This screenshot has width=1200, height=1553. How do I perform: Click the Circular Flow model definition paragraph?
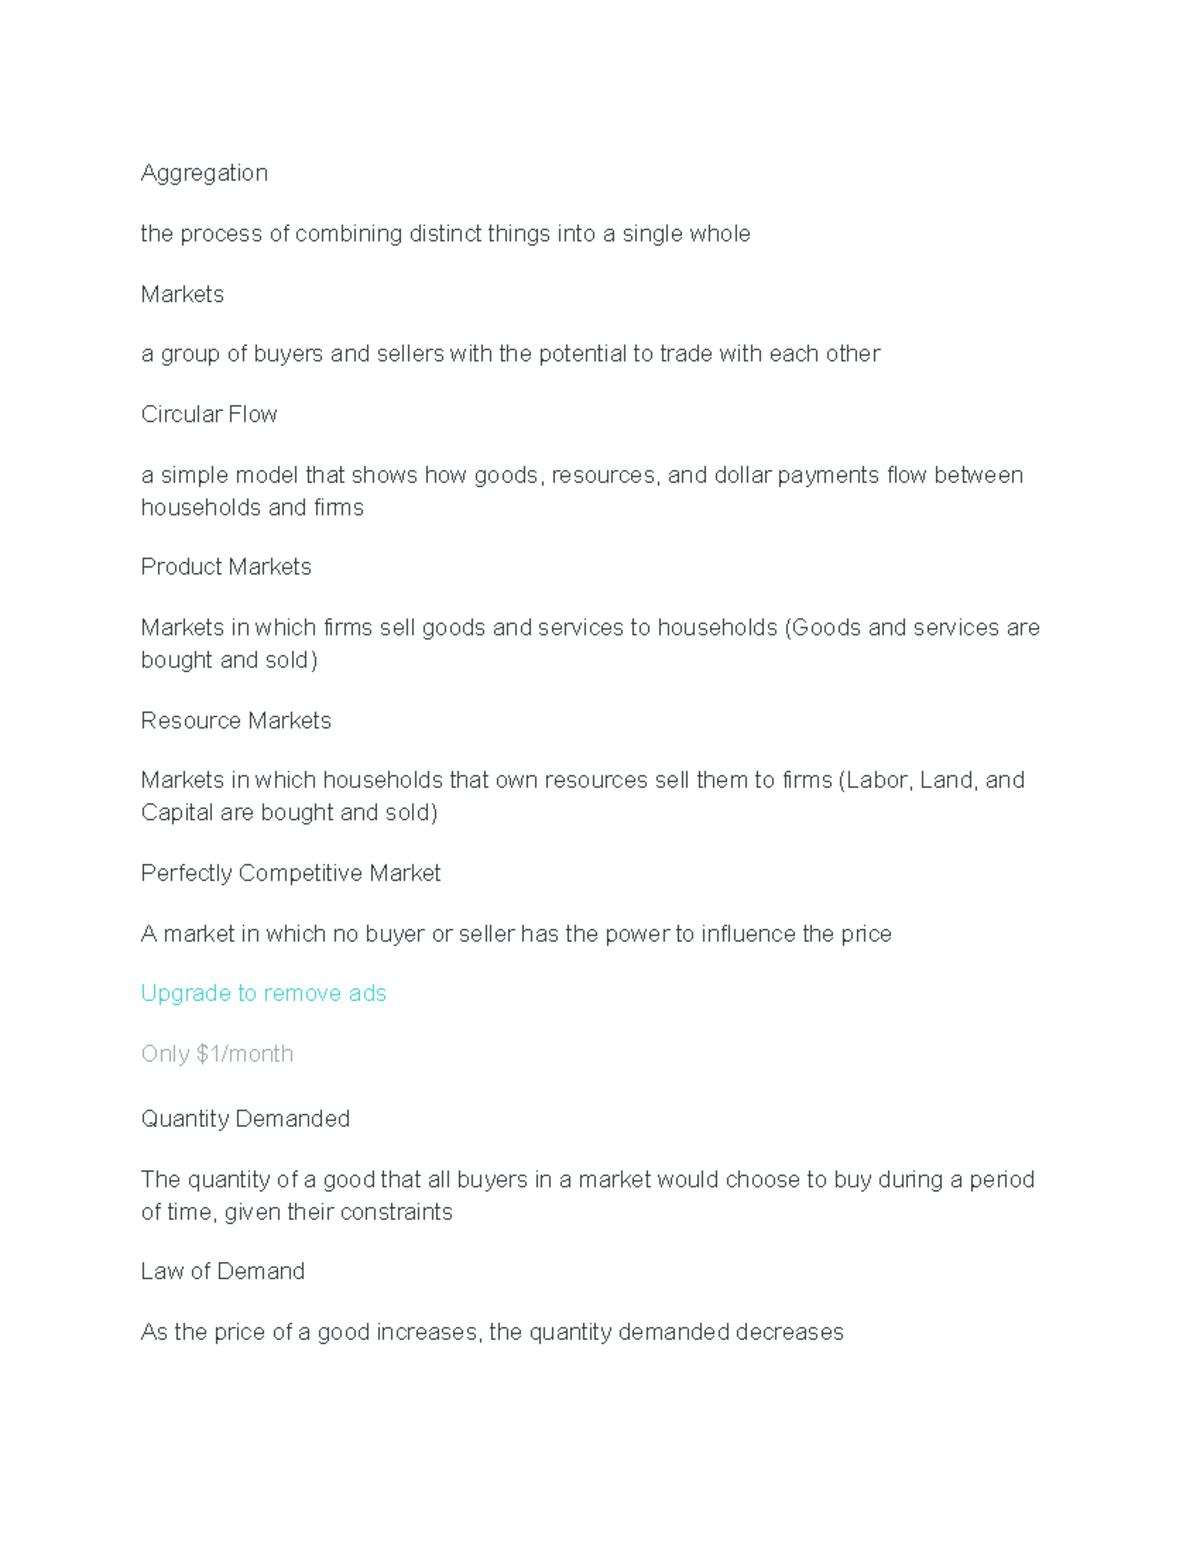[x=582, y=491]
